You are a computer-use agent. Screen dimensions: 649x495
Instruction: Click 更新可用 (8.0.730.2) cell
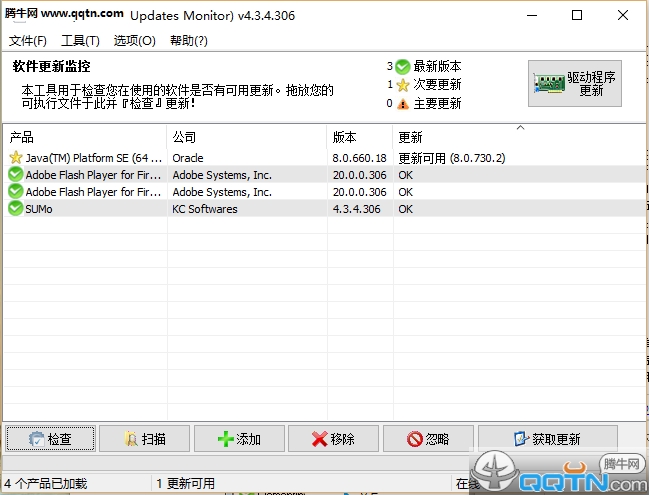(x=452, y=158)
